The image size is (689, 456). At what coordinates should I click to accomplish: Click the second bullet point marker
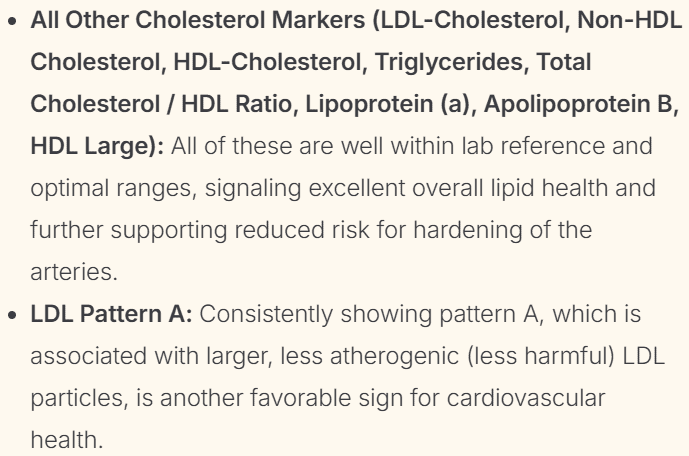(x=15, y=313)
